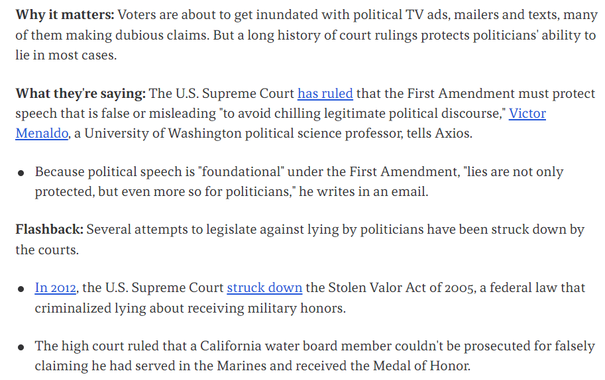Click the bold "Why it matters:" label
This screenshot has width=605, height=380.
click(65, 15)
